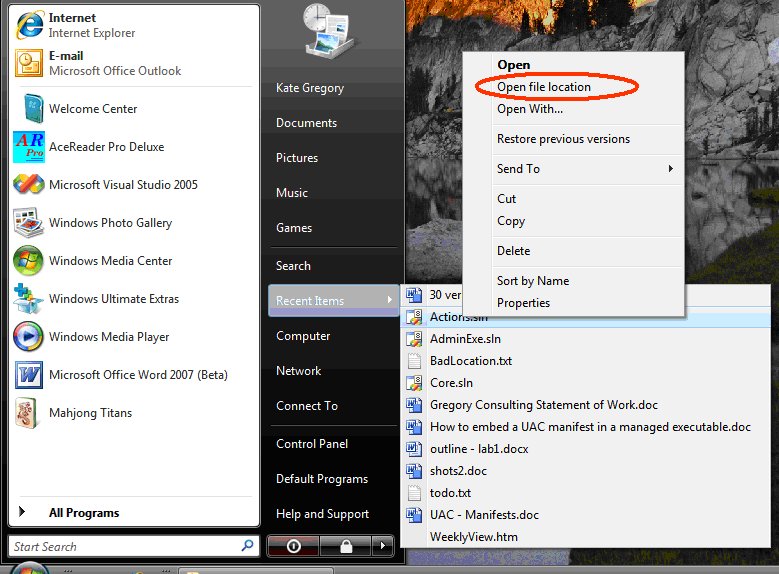Open Control Panel

pyautogui.click(x=312, y=444)
